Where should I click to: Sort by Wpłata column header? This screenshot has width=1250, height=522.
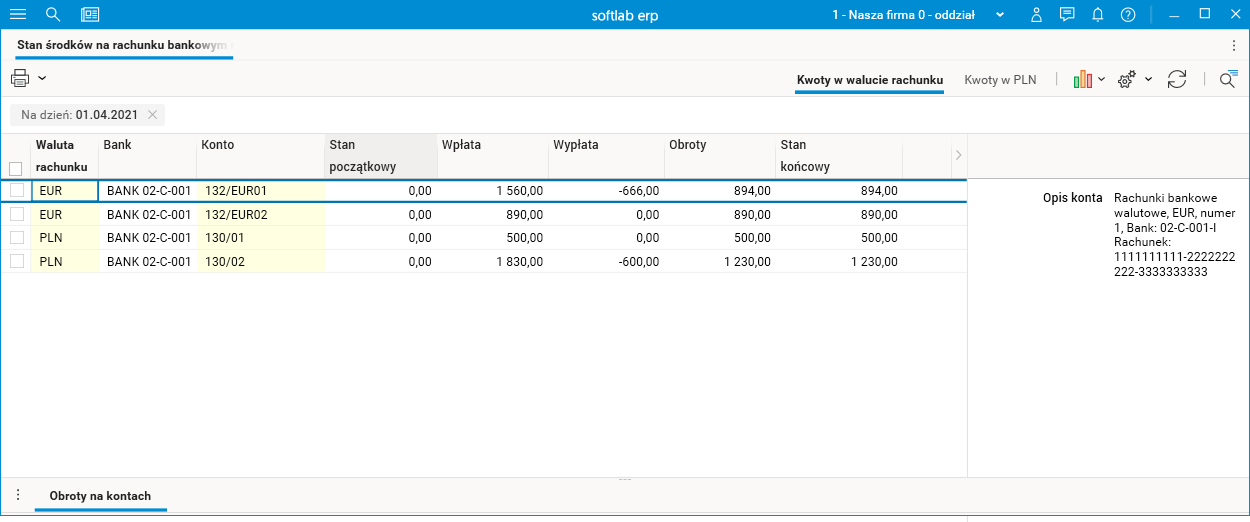click(x=492, y=155)
